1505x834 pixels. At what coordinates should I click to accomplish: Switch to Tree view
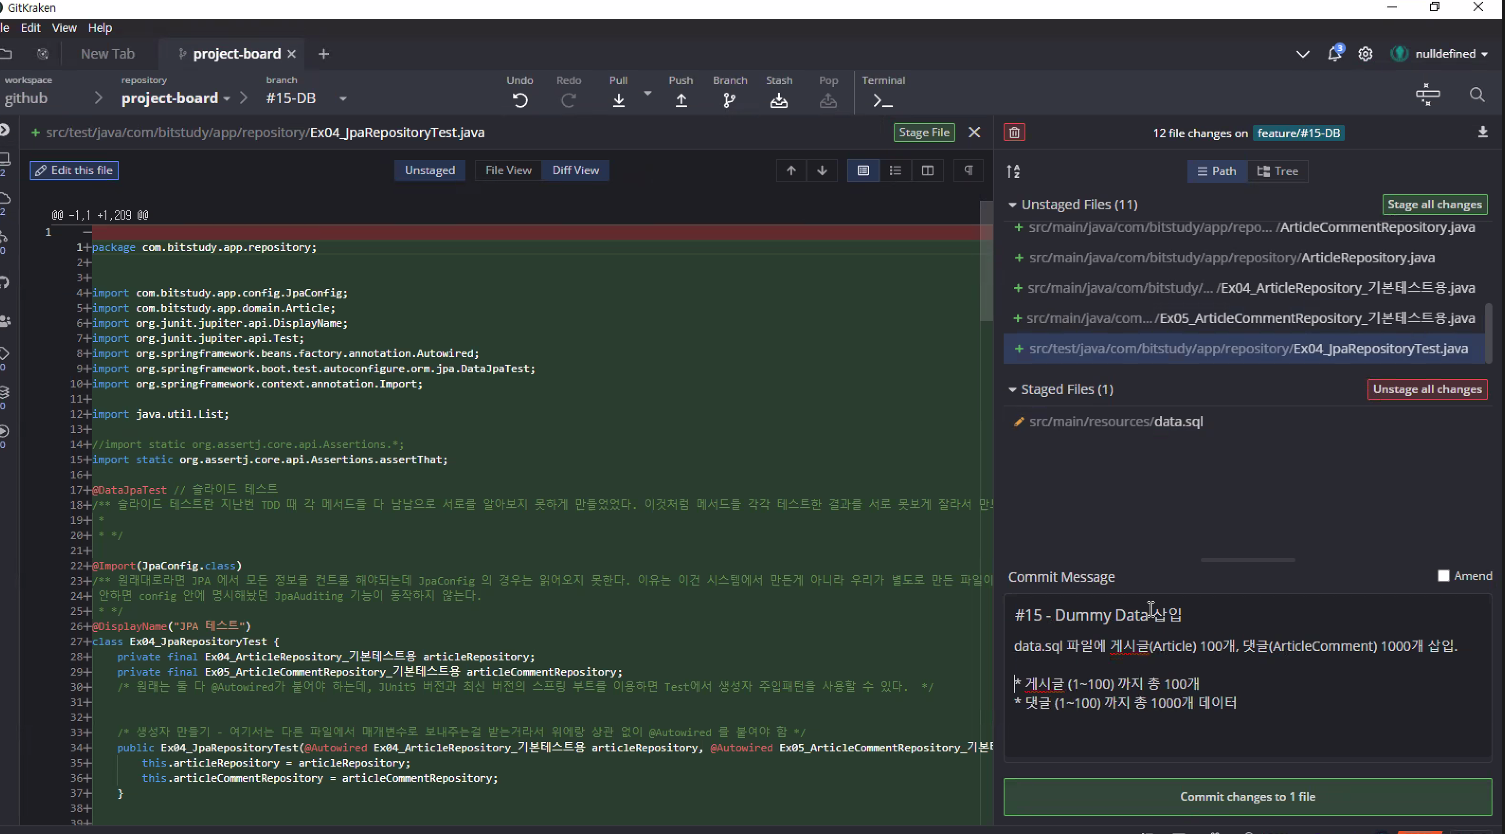pyautogui.click(x=1277, y=171)
